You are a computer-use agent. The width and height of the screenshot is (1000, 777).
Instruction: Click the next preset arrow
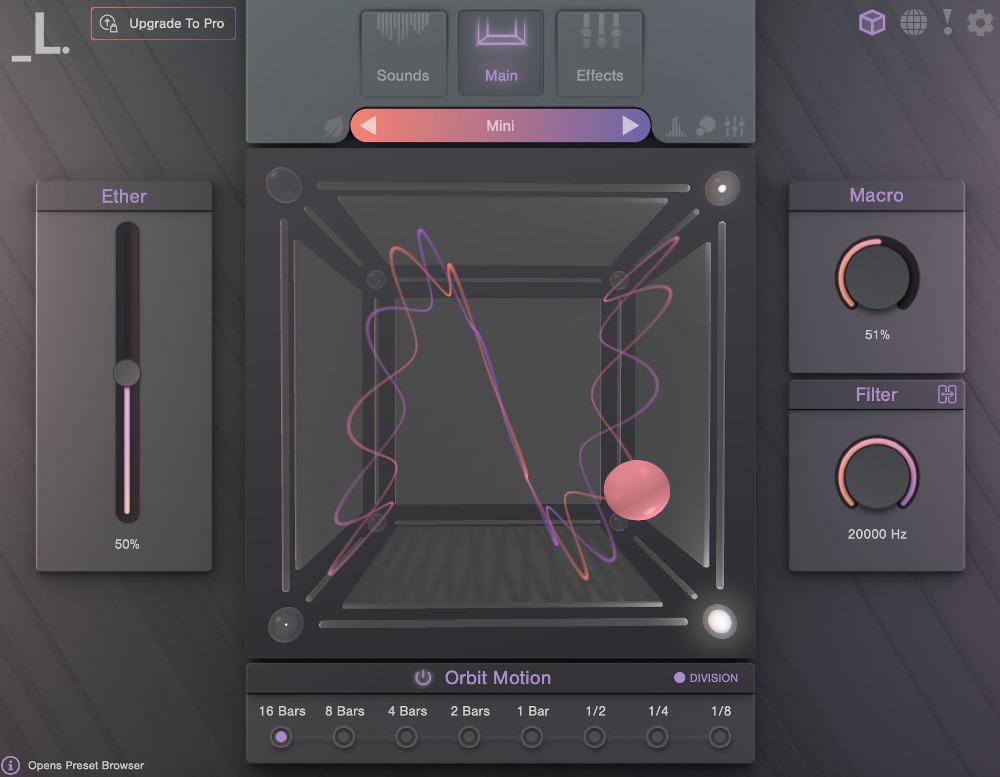pyautogui.click(x=629, y=125)
